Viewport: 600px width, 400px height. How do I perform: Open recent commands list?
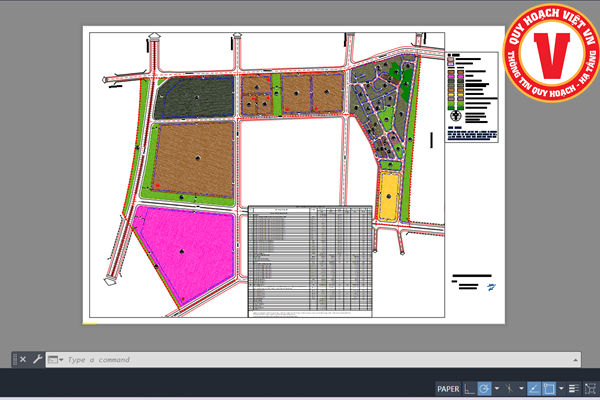click(x=55, y=359)
